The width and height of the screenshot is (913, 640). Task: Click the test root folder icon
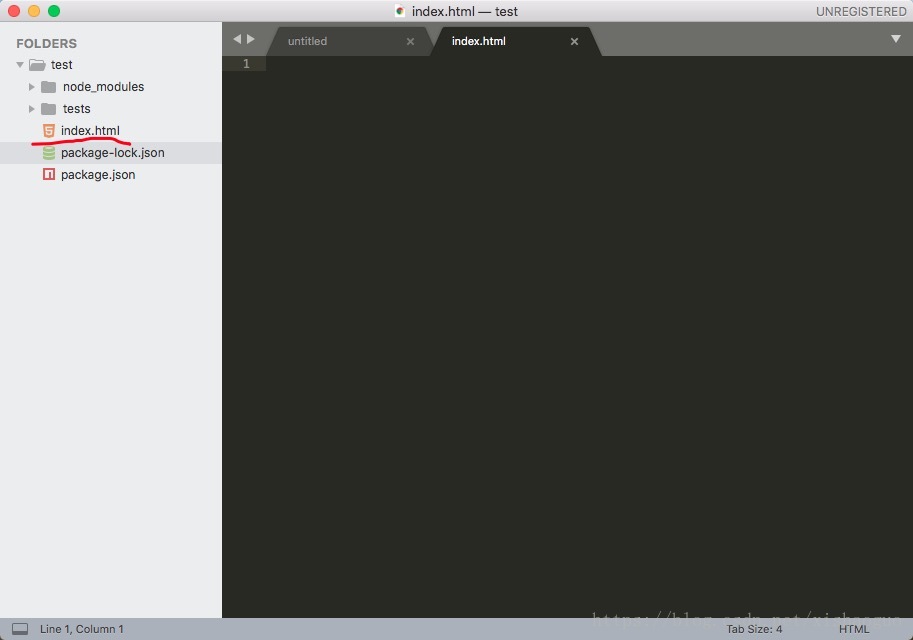[x=37, y=65]
